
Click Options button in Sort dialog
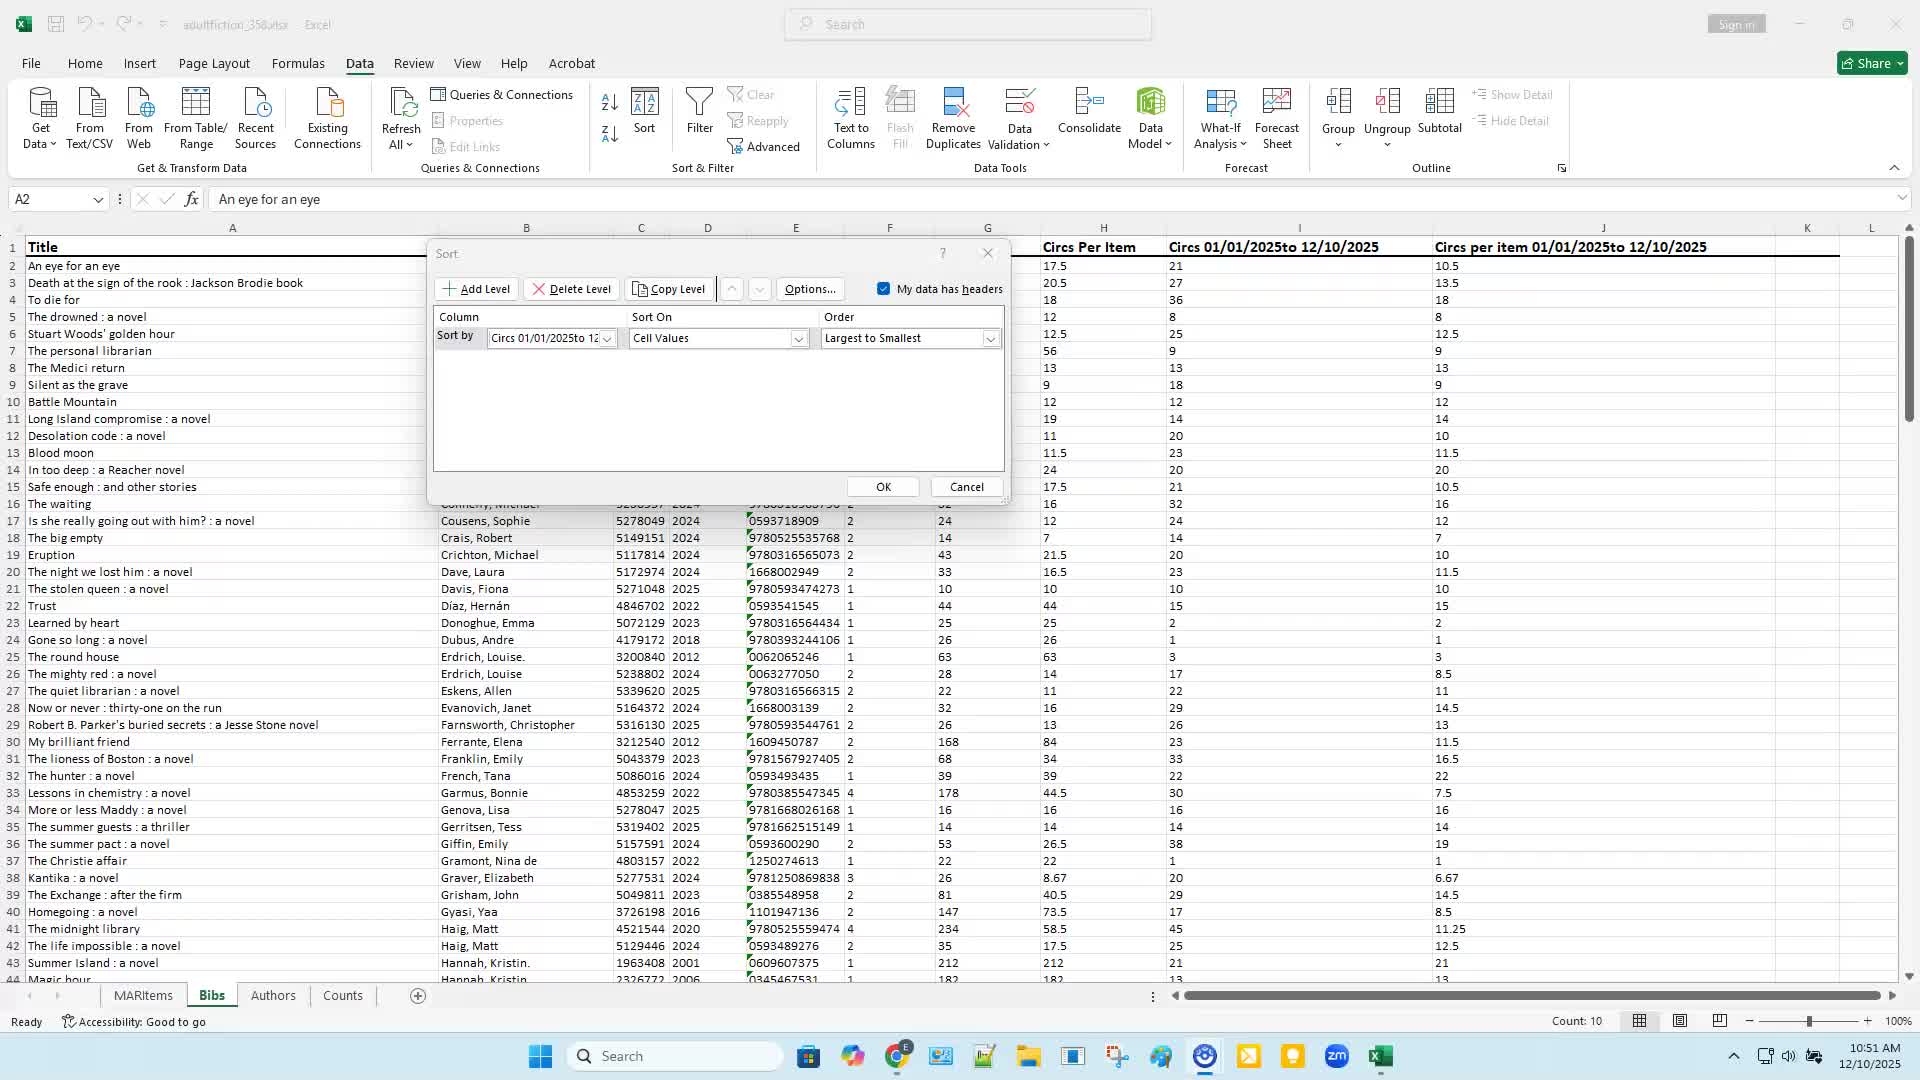click(x=809, y=289)
